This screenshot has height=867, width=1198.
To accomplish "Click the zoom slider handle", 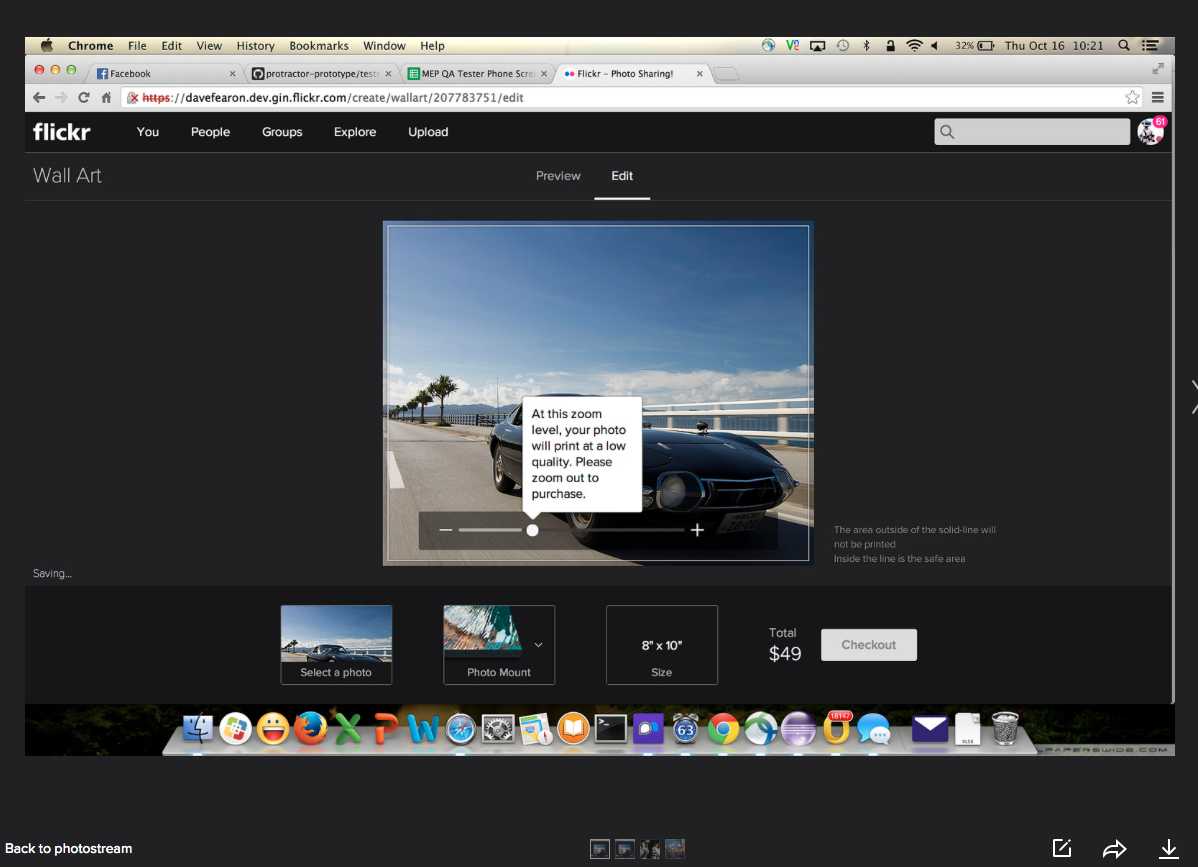I will (532, 530).
